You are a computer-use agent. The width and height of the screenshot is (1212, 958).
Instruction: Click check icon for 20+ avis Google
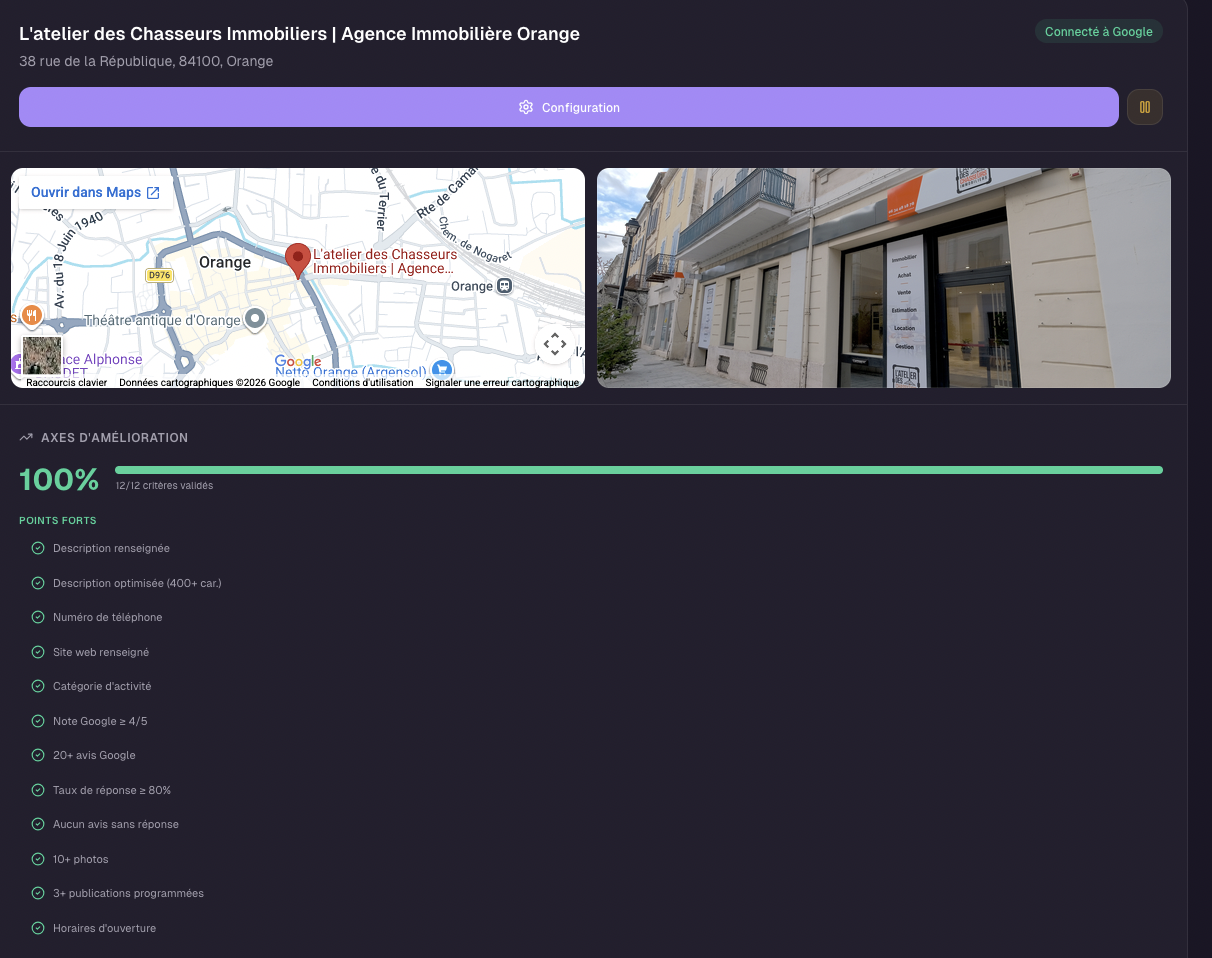38,755
